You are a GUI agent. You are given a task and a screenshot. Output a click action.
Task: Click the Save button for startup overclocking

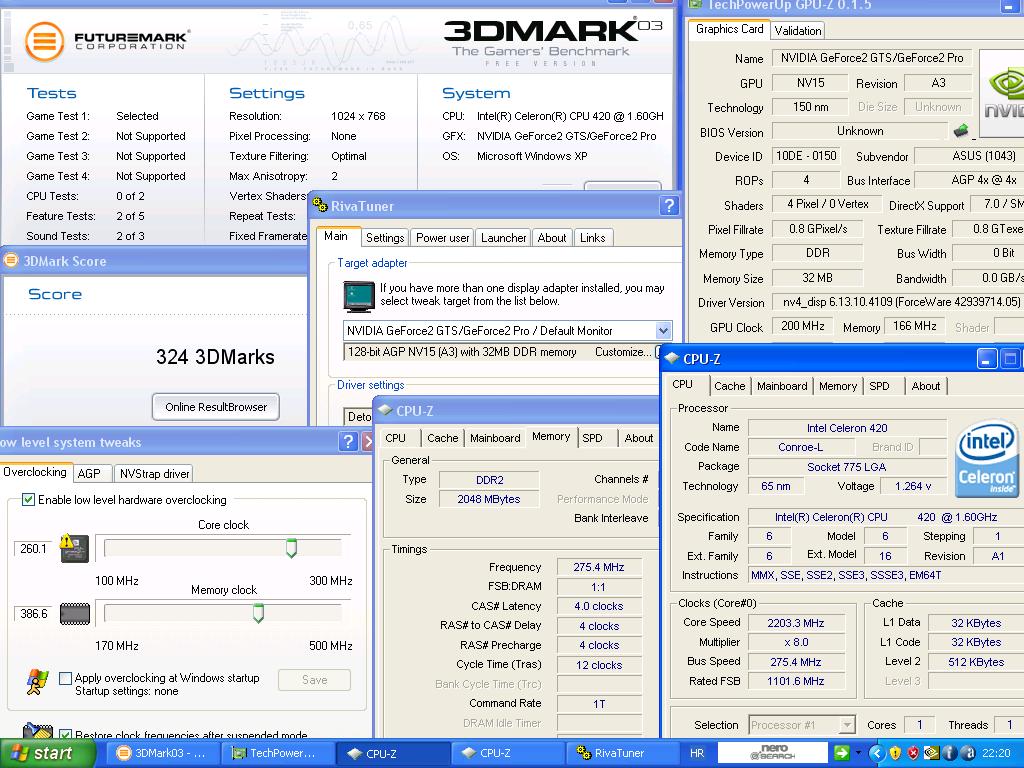point(314,680)
